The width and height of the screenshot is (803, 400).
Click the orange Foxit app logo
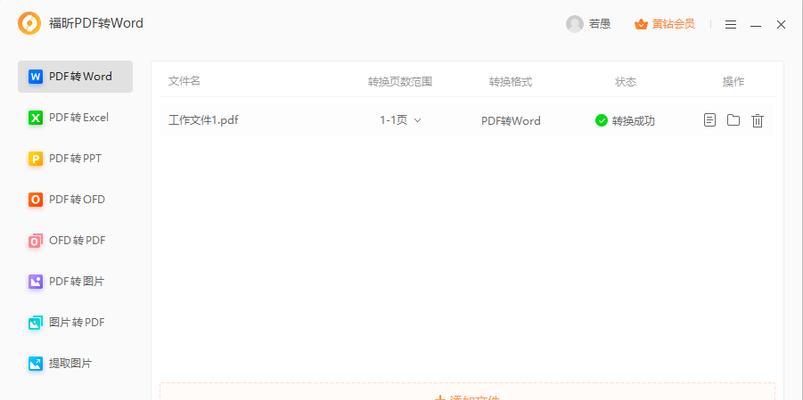tap(29, 23)
